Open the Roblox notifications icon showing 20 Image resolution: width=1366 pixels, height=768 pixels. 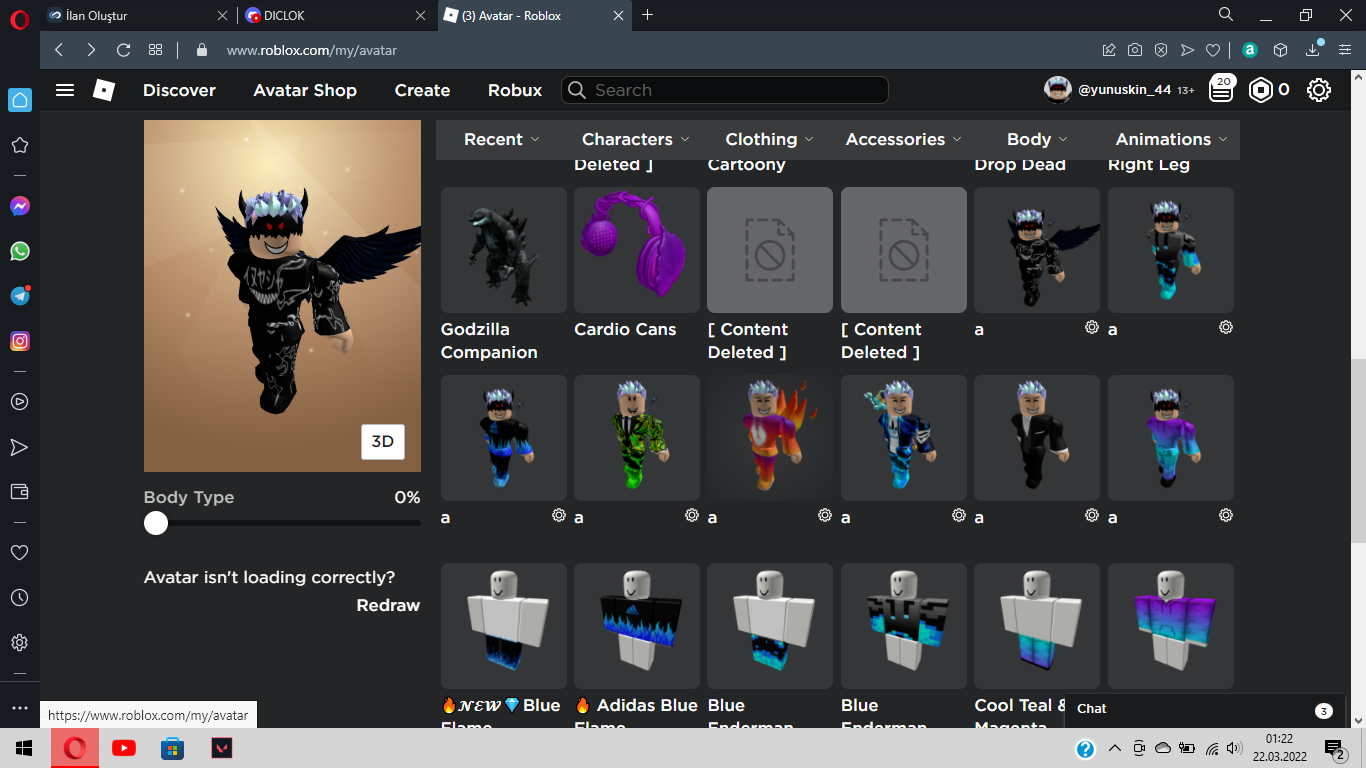(1221, 89)
